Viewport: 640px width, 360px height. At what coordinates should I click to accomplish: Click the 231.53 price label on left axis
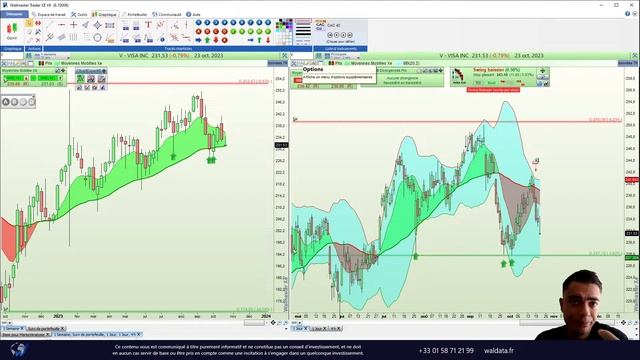281,145
